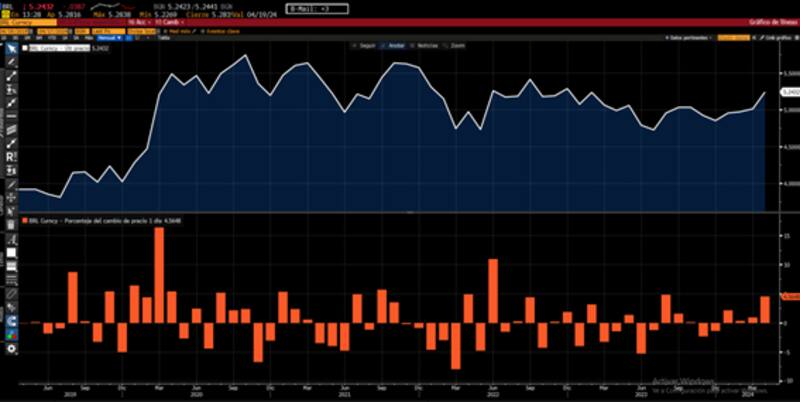Click the Seguir tracking icon above chart
Screen dimensions: 800x402
tap(360, 46)
